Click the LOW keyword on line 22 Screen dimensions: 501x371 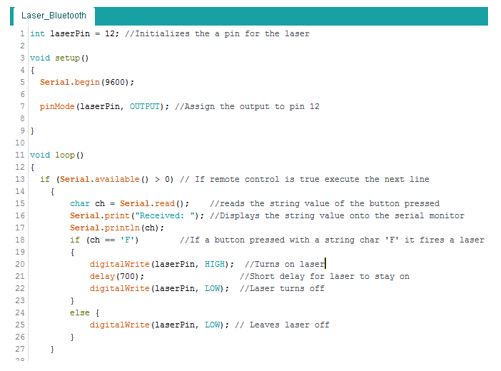click(x=212, y=288)
